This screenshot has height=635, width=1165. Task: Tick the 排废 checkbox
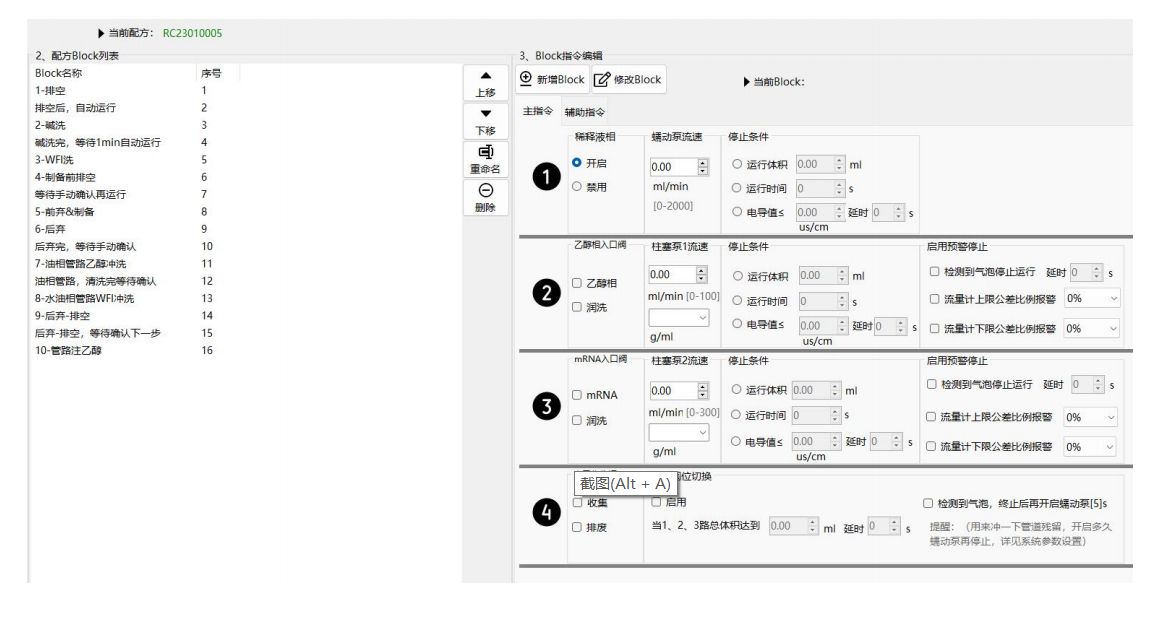click(577, 527)
